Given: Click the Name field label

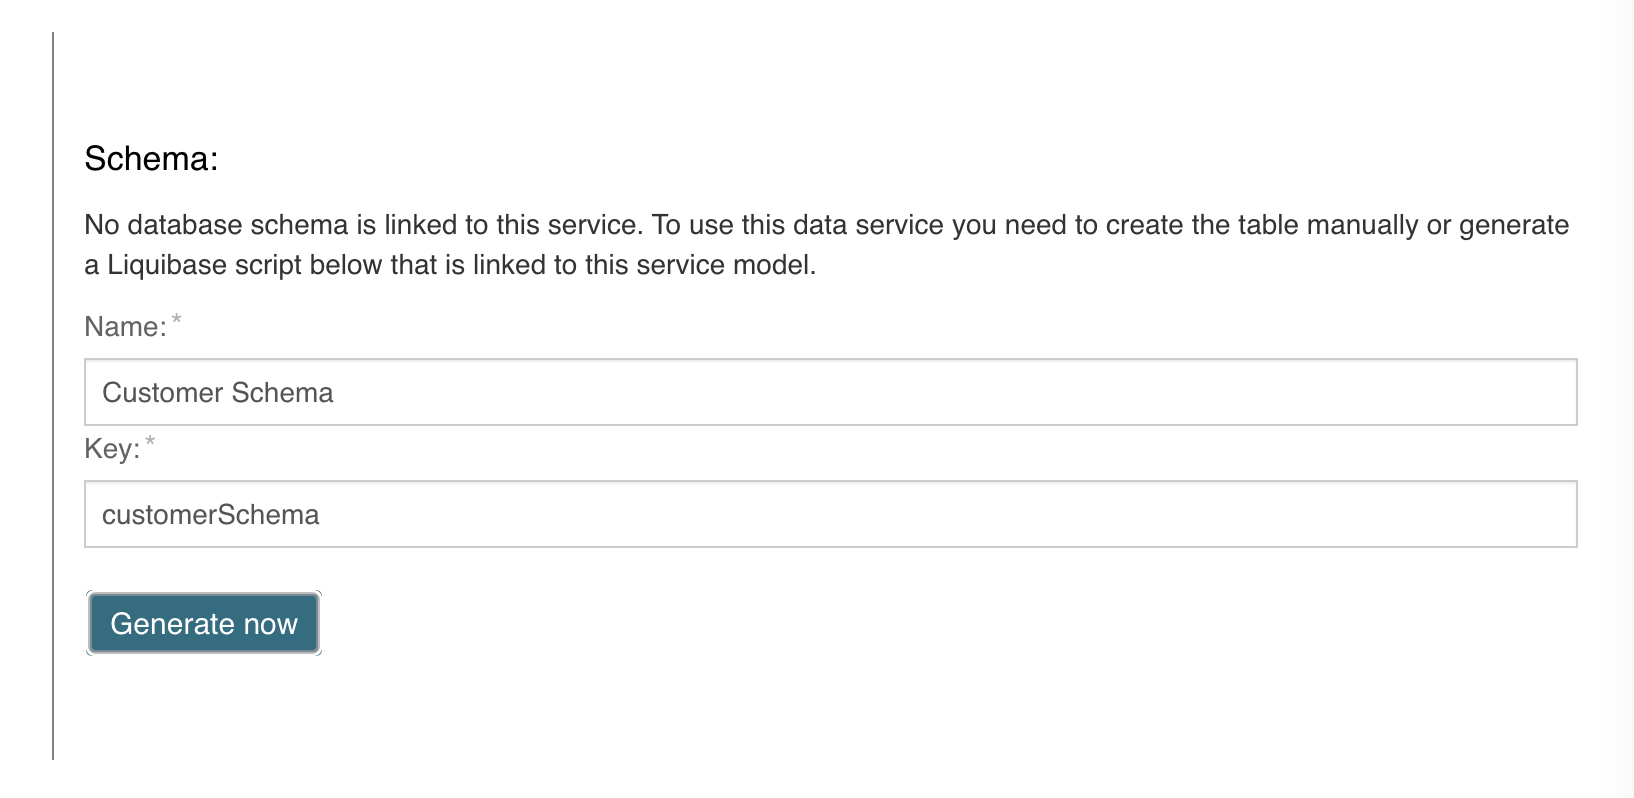Looking at the screenshot, I should tap(123, 326).
